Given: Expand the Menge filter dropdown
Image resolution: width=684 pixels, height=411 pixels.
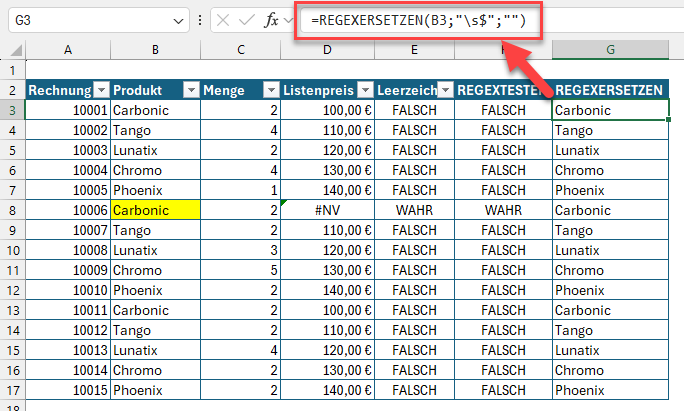Looking at the screenshot, I should point(270,91).
